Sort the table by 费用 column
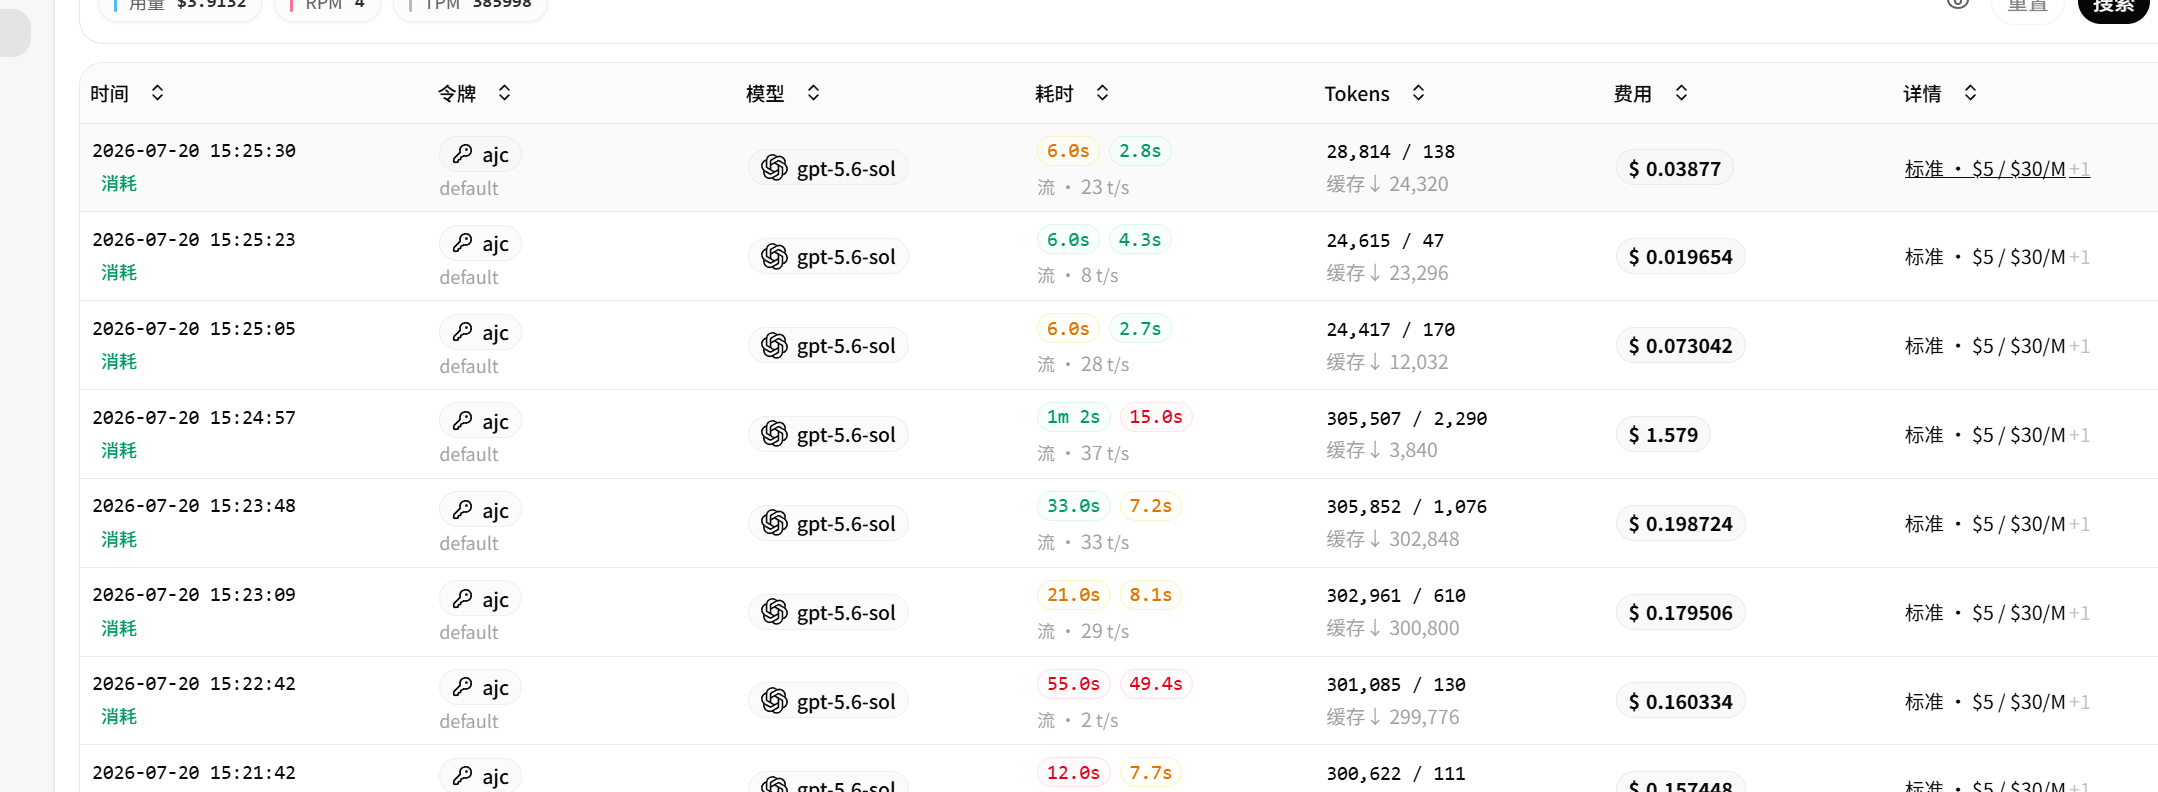 (x=1681, y=93)
